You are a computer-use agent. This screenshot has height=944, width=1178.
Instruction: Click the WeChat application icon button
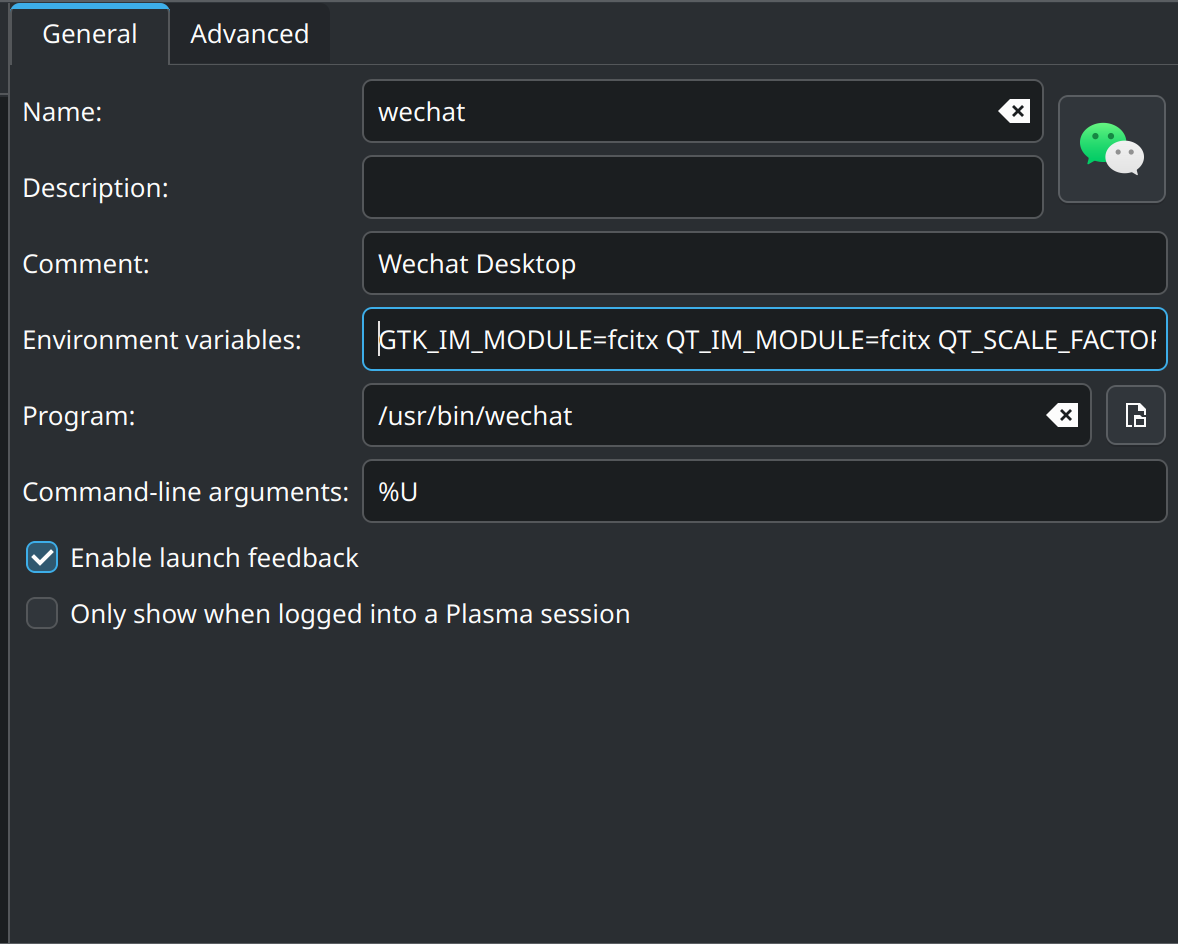tap(1112, 149)
